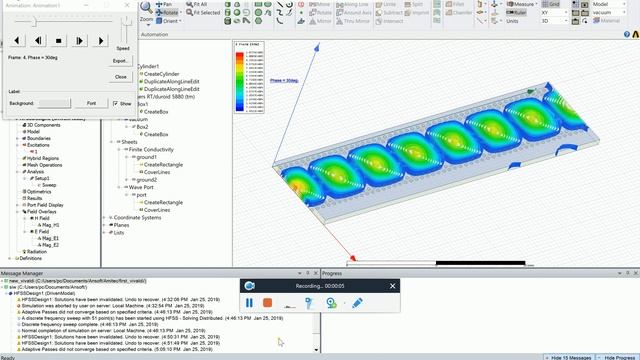Click the Thru Mirror duplicate tool
The width and height of the screenshot is (640, 360).
353,21
